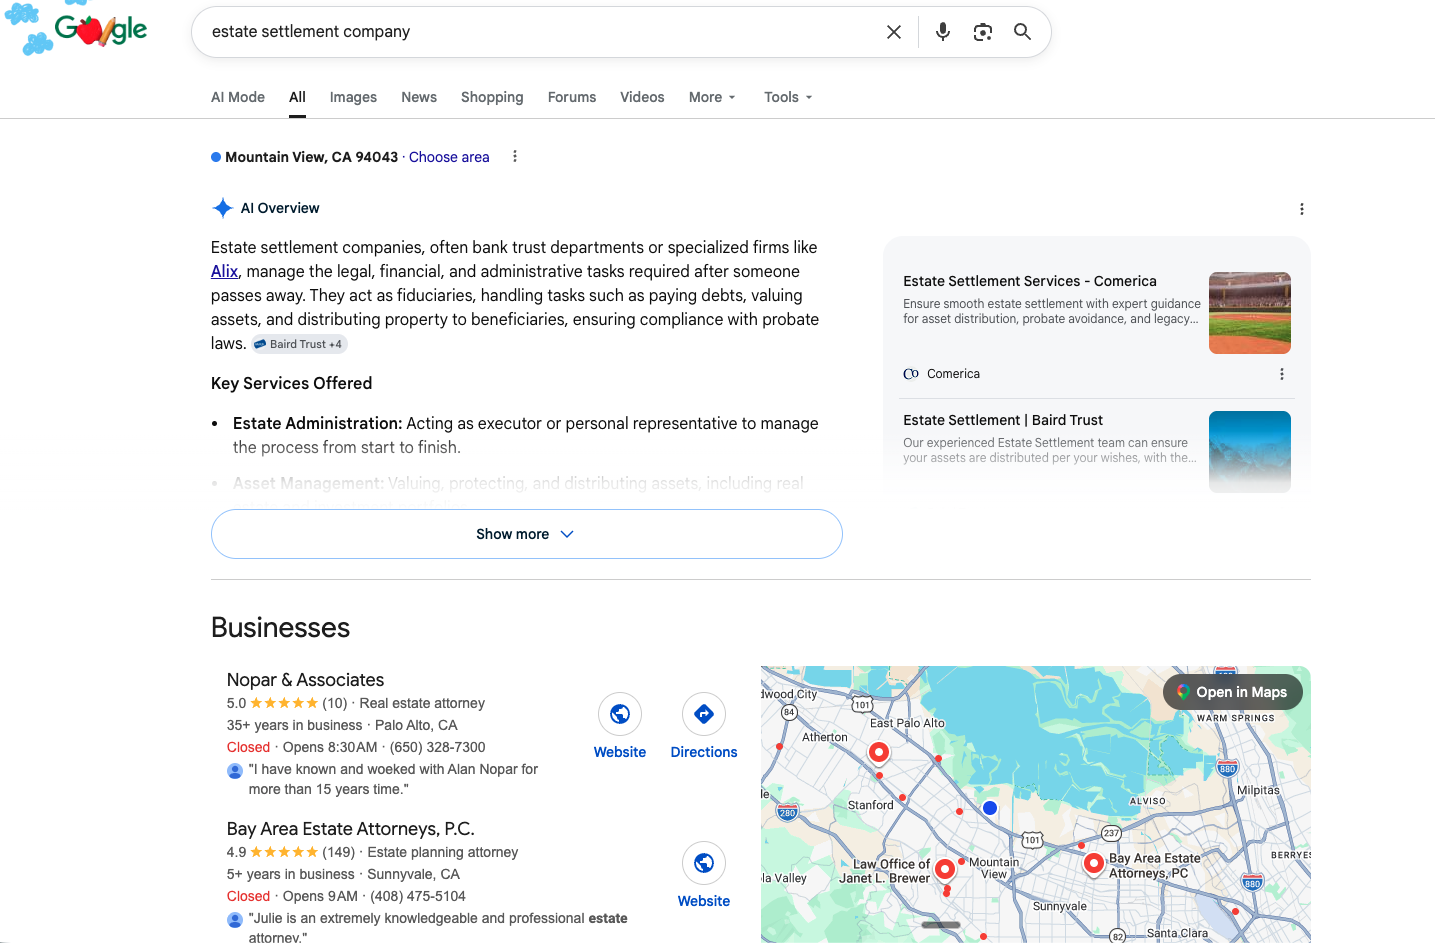Open location options three-dot menu

coord(515,156)
